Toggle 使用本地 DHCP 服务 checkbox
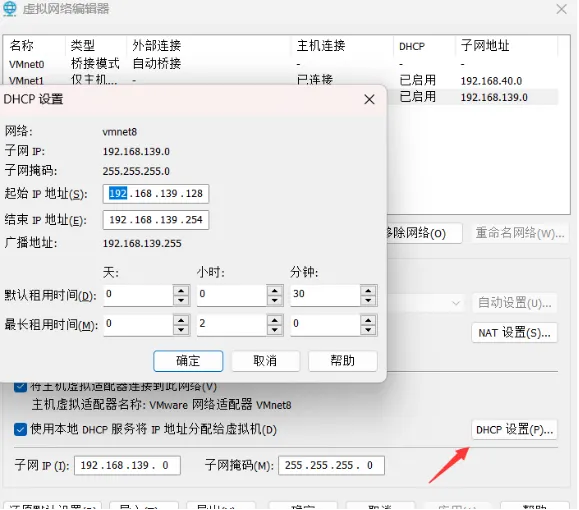Screen dimensions: 579x510 (20, 429)
